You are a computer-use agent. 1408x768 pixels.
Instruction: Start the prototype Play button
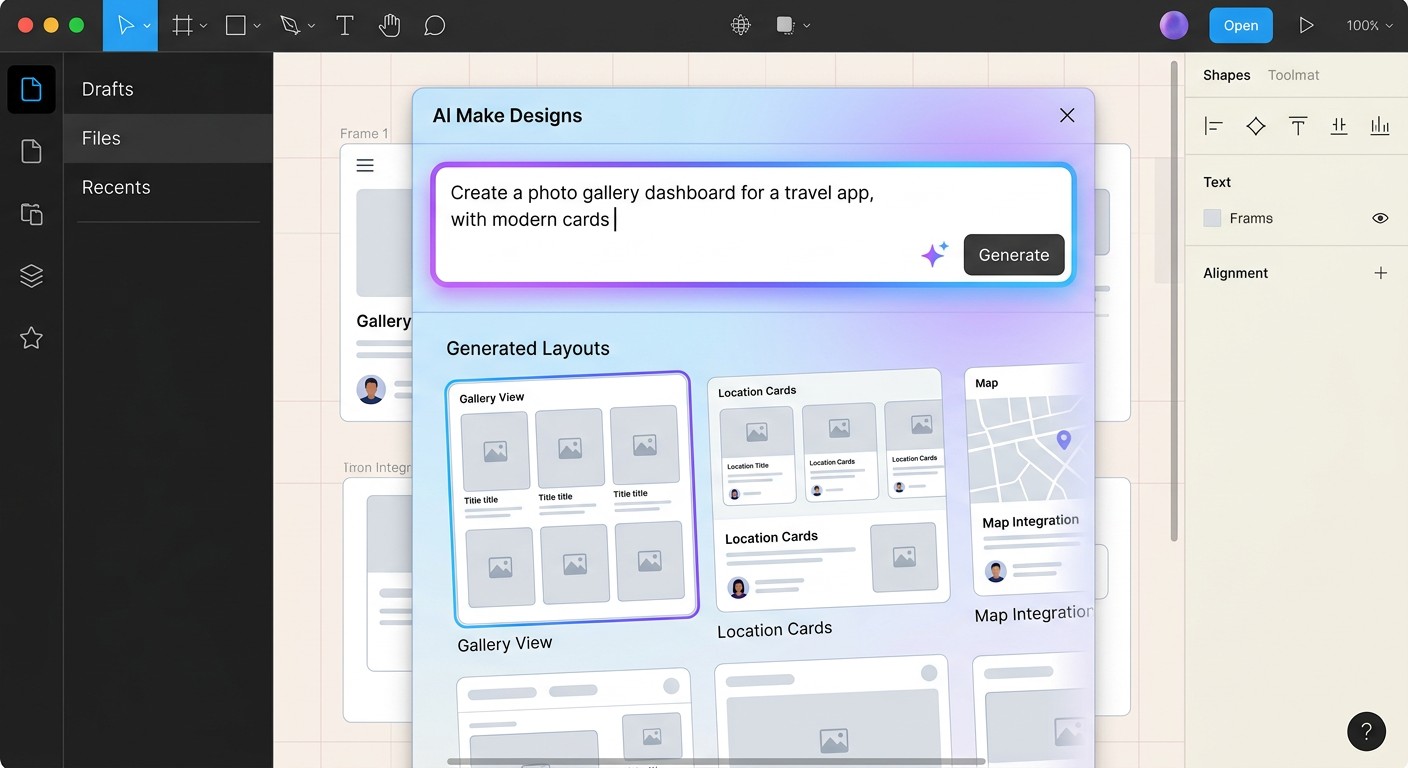[1306, 25]
